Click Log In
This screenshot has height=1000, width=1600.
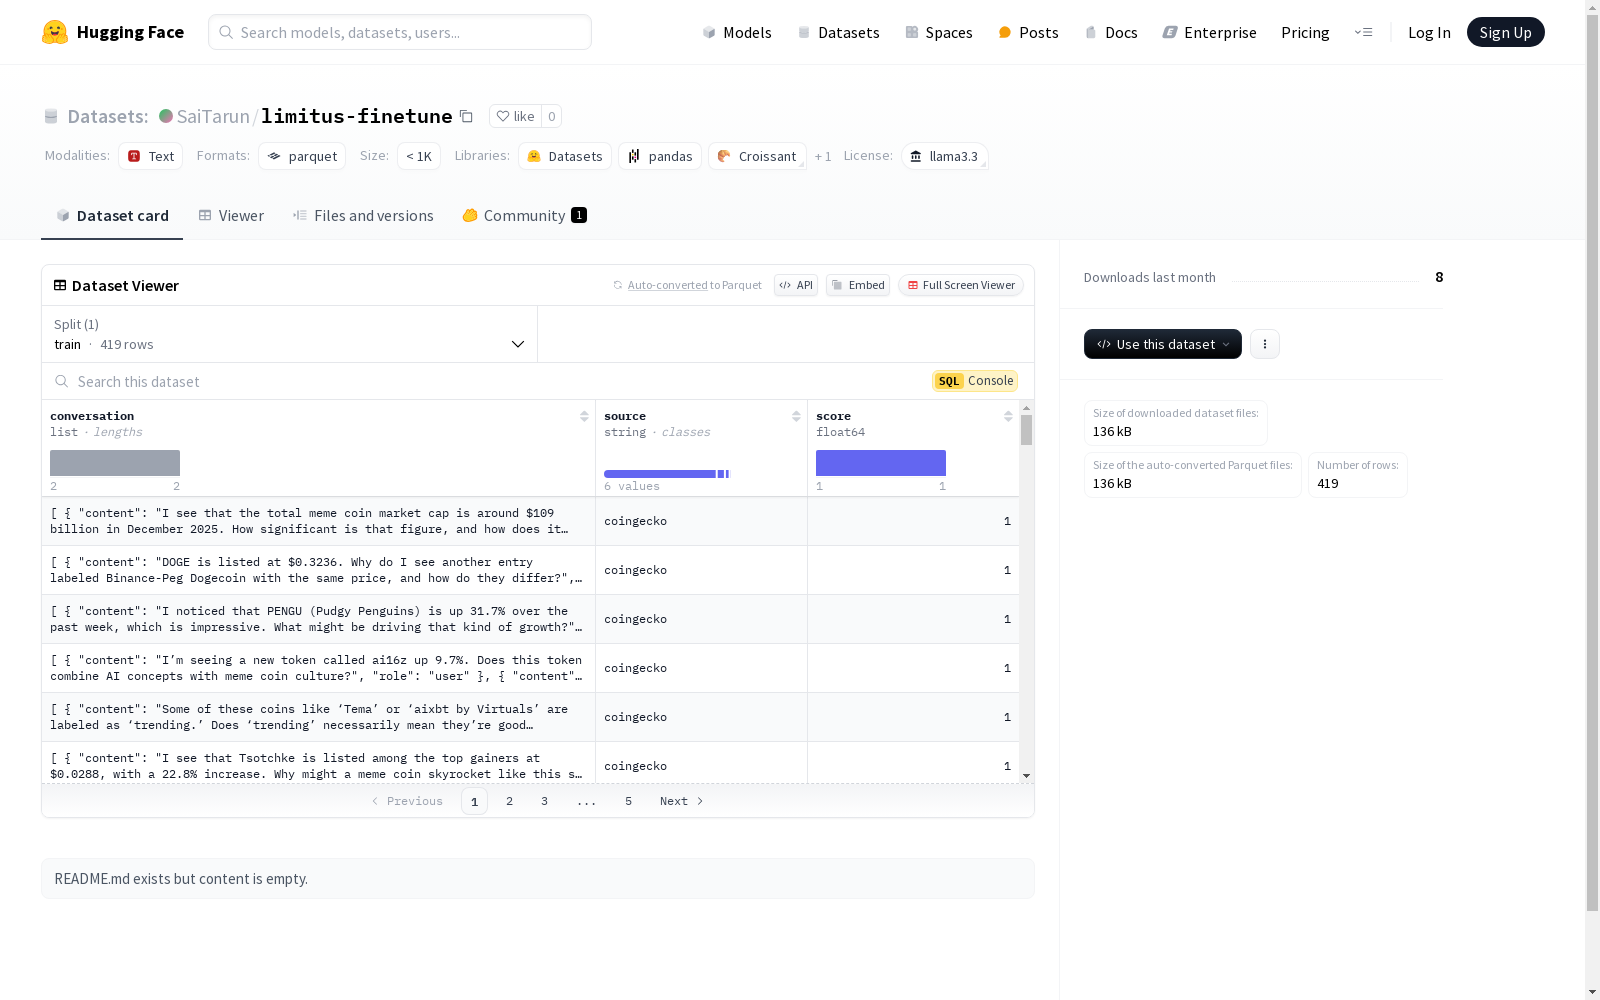pyautogui.click(x=1429, y=32)
